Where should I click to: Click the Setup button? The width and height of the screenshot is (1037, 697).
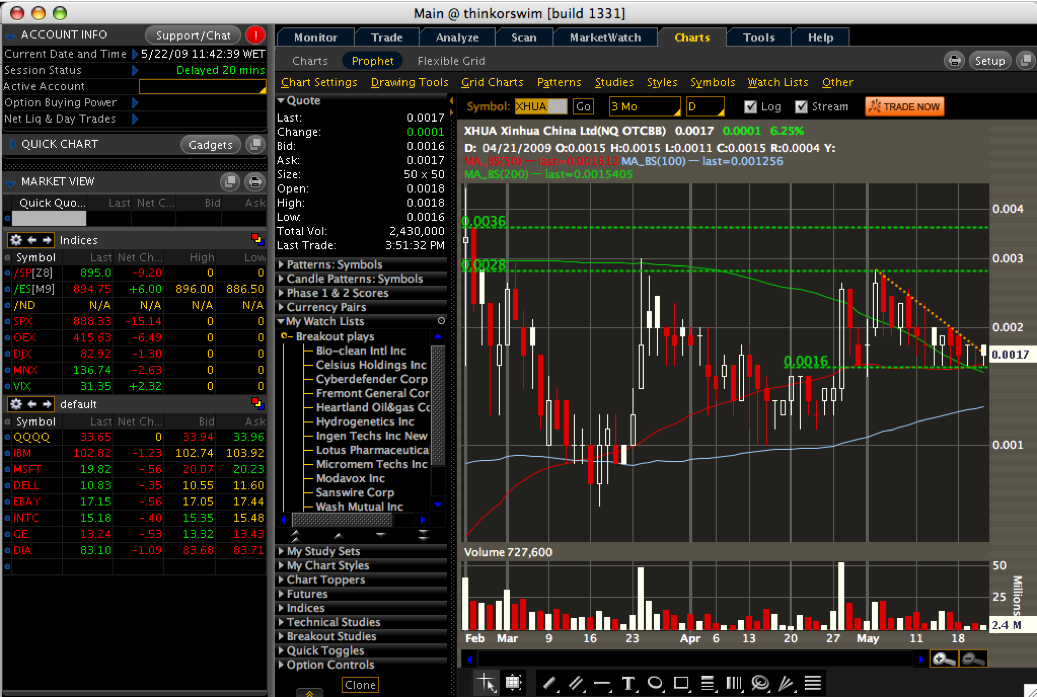pyautogui.click(x=989, y=61)
